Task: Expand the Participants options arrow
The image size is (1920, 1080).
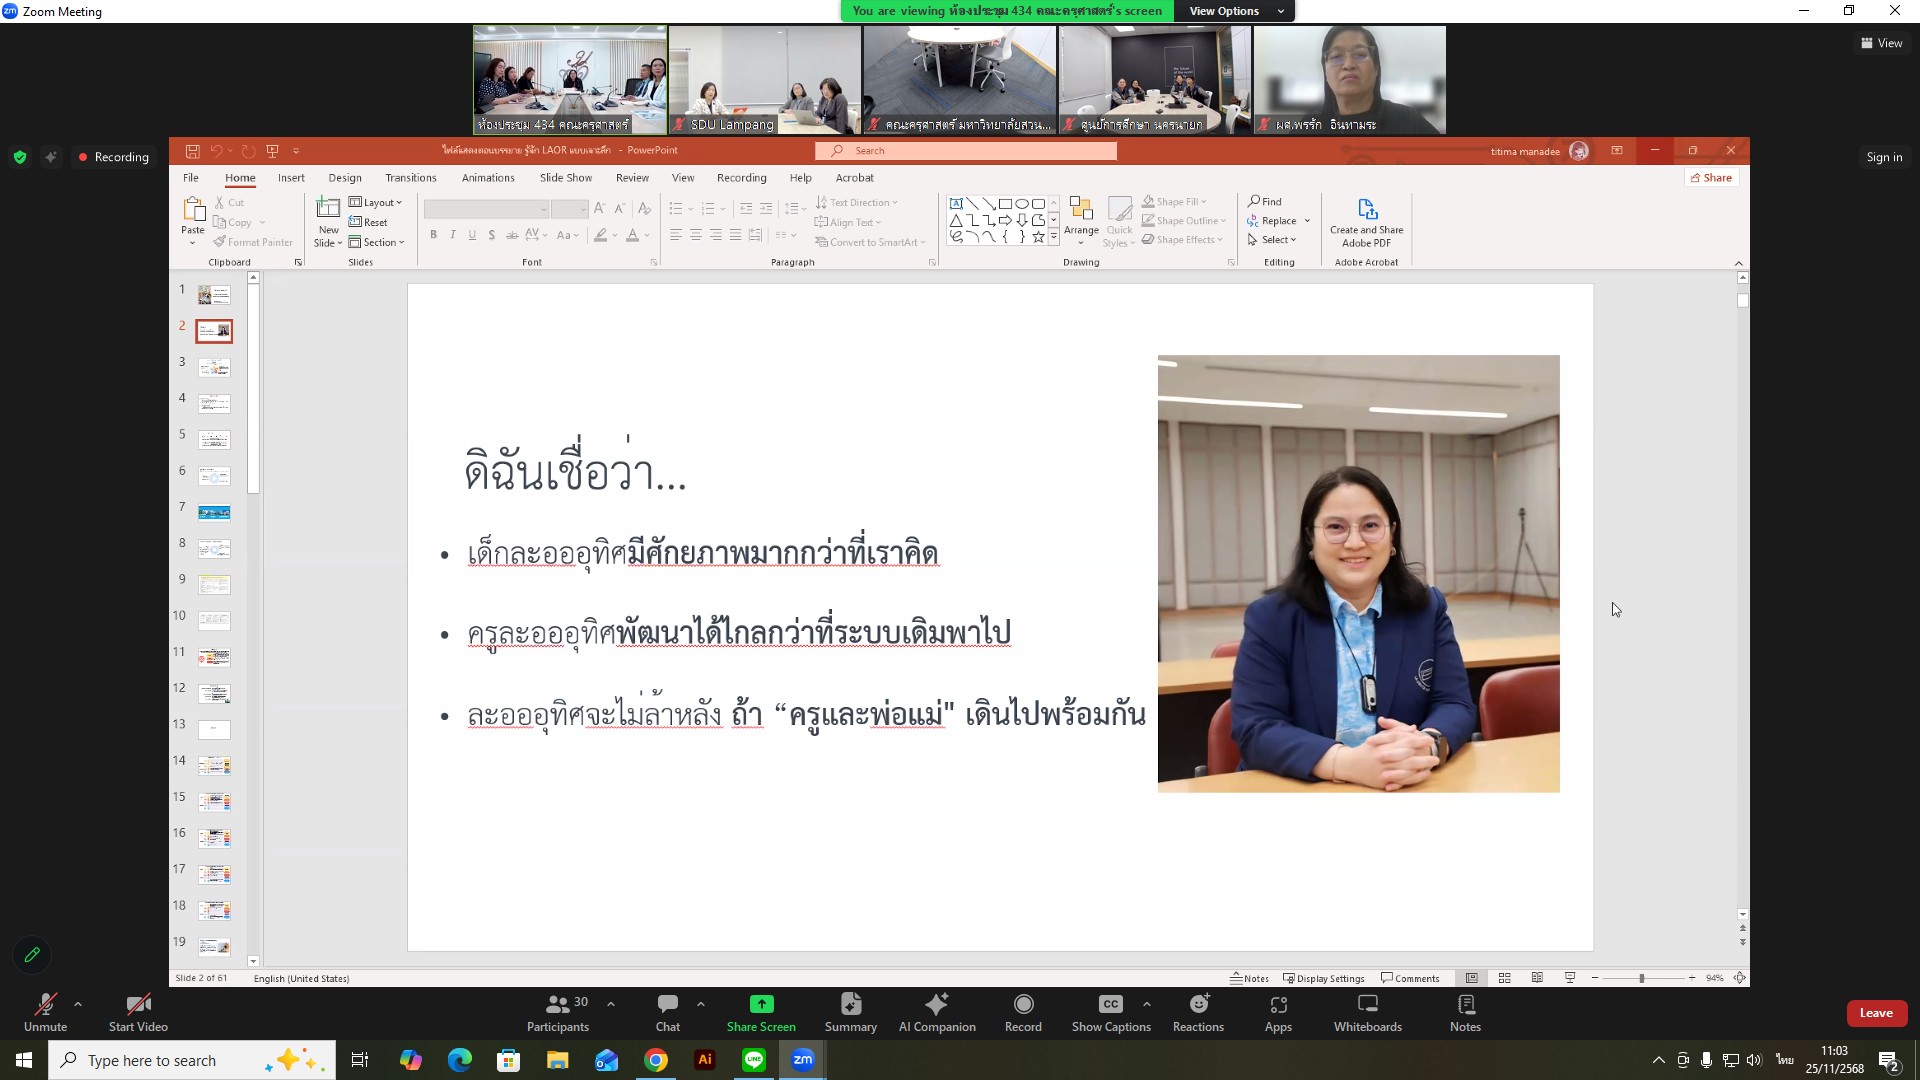Action: point(611,1003)
